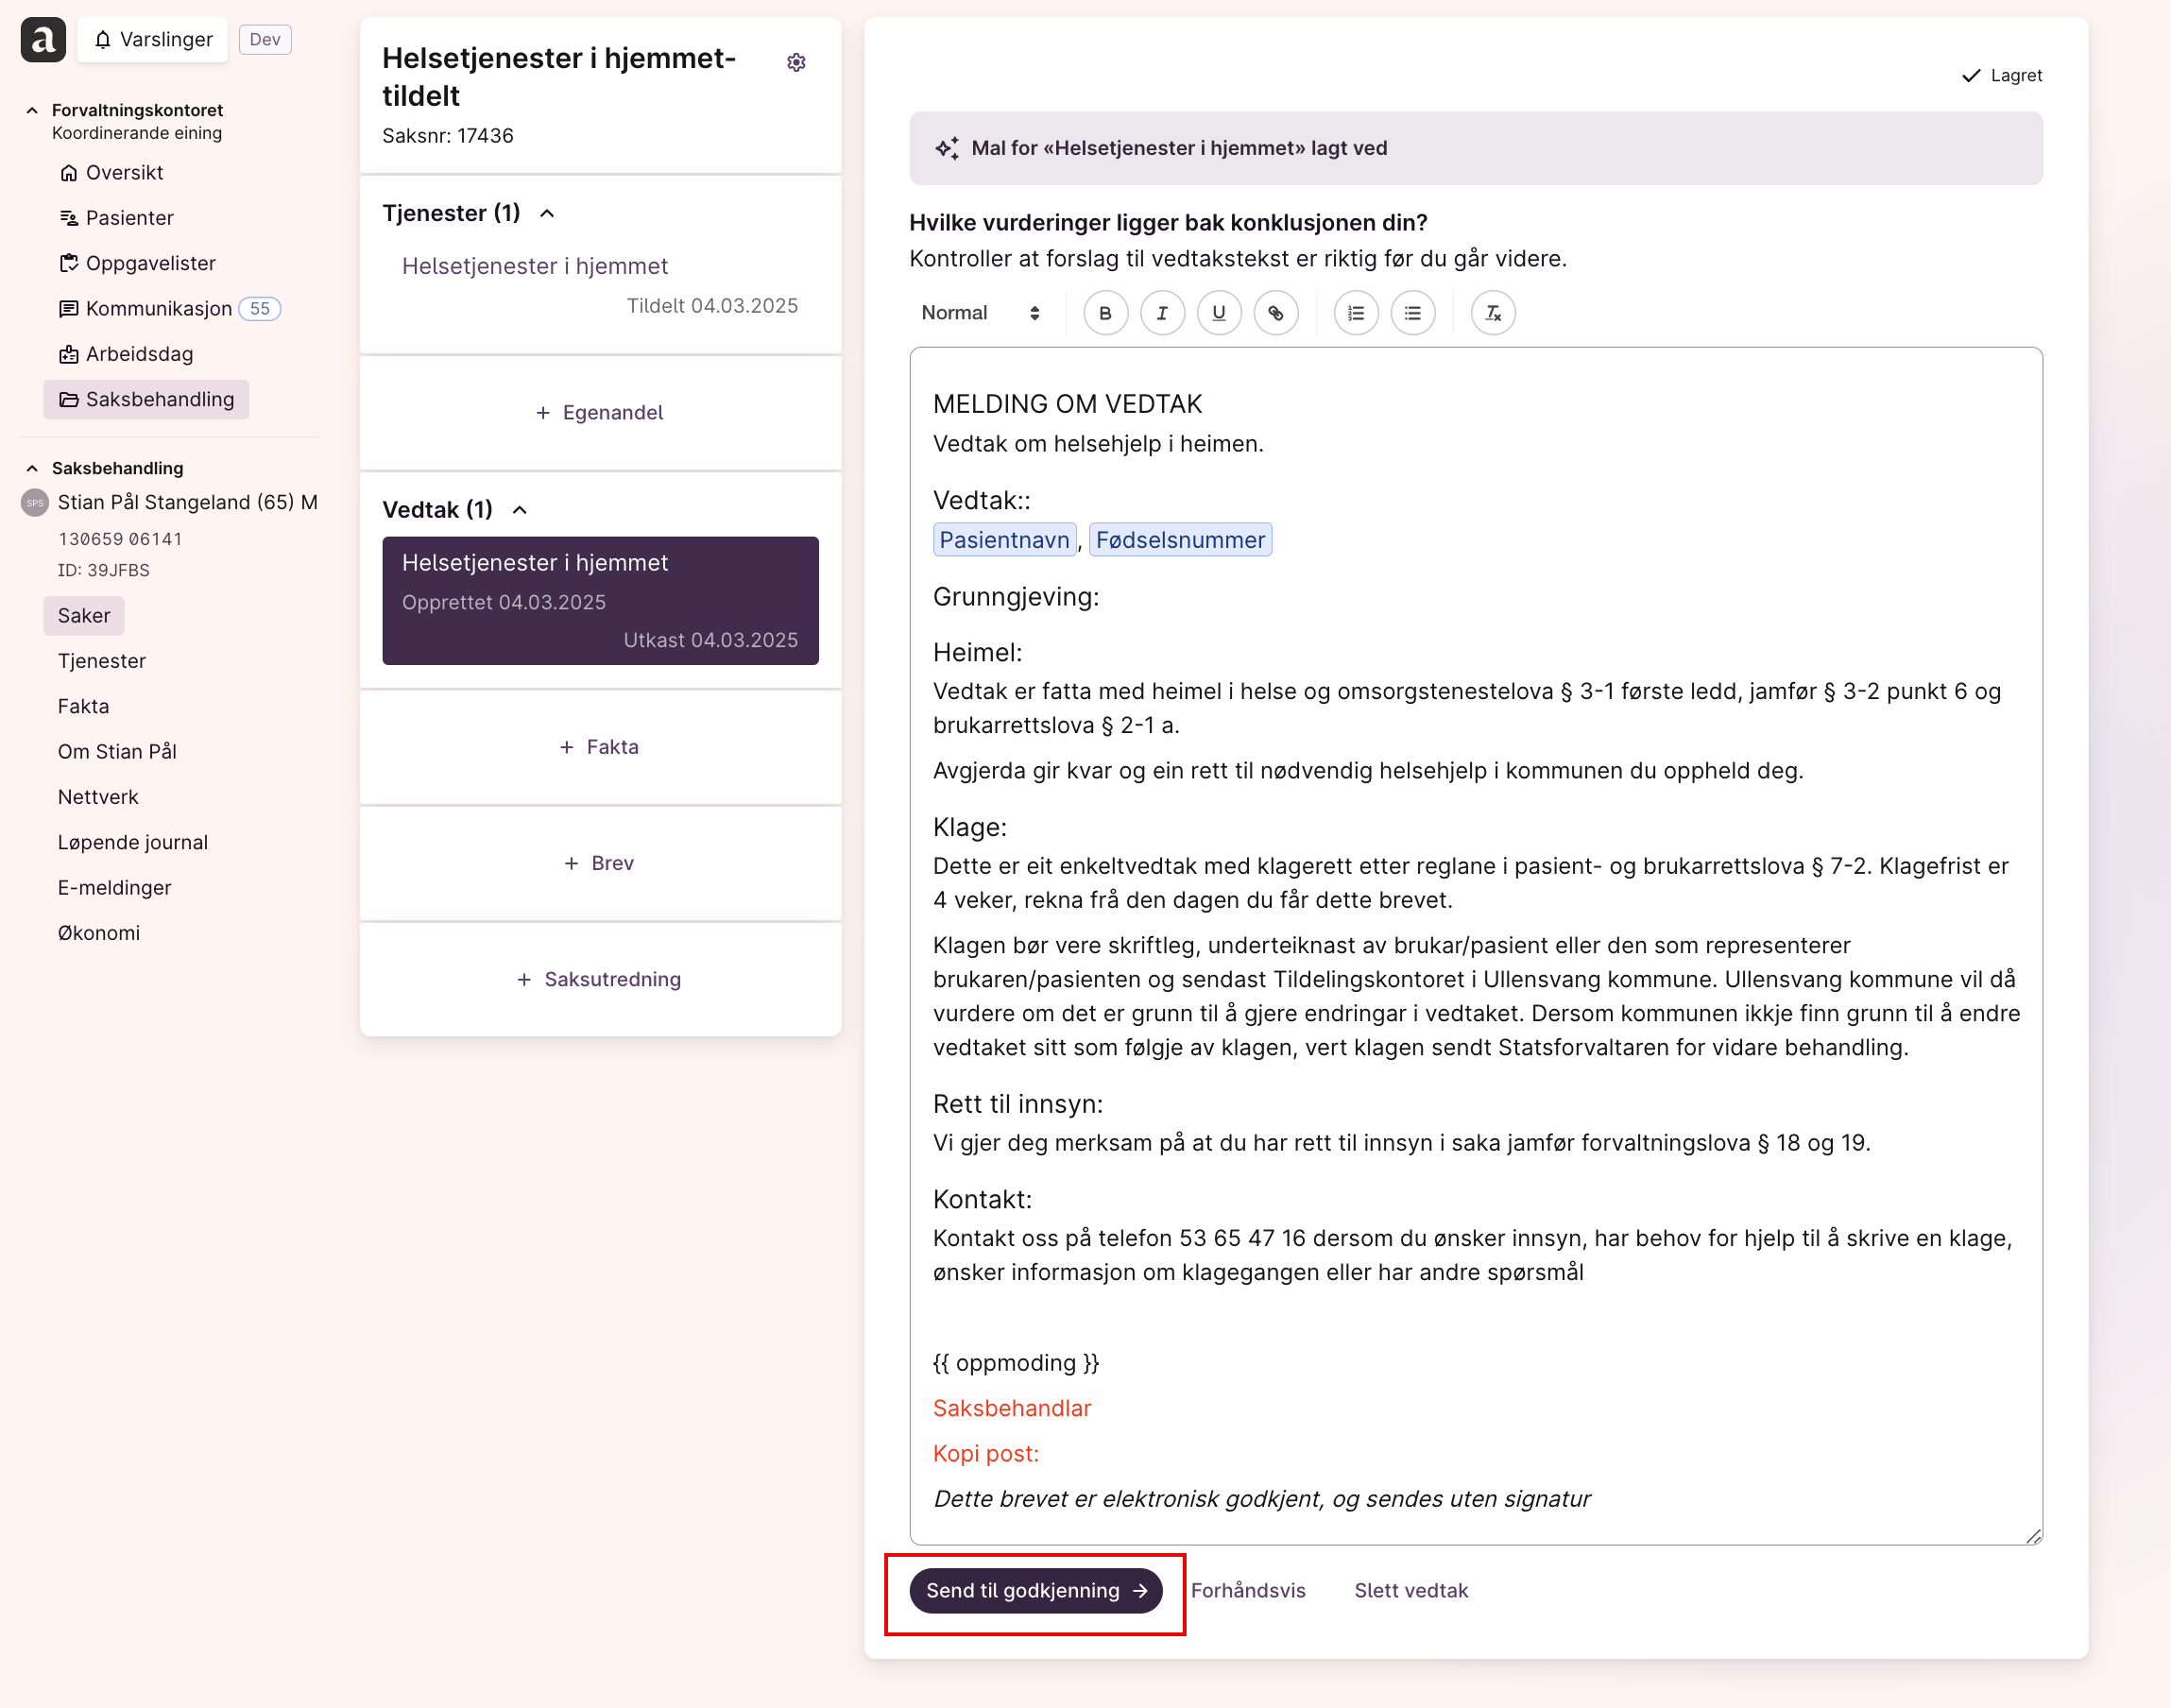Add Fakta to the case

tap(600, 747)
